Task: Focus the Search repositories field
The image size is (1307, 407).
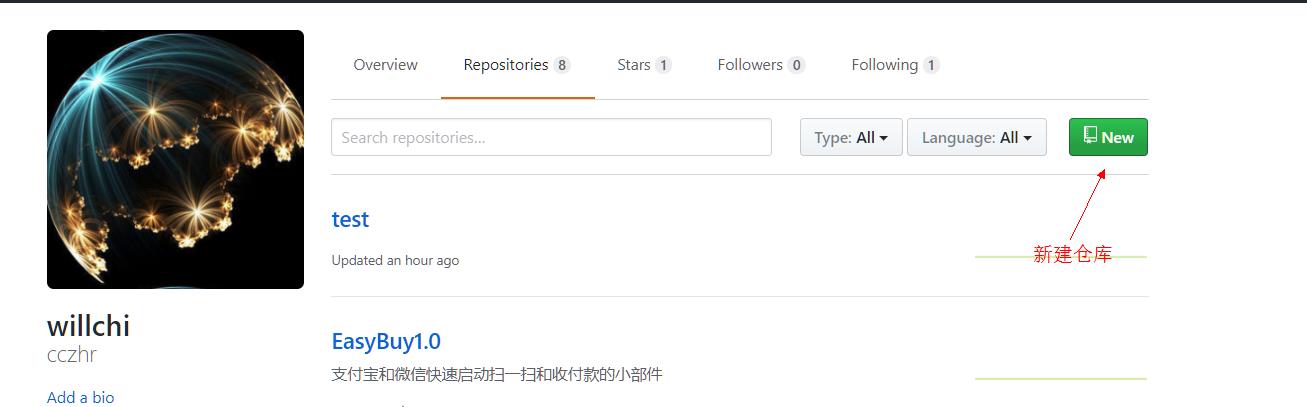Action: coord(551,137)
